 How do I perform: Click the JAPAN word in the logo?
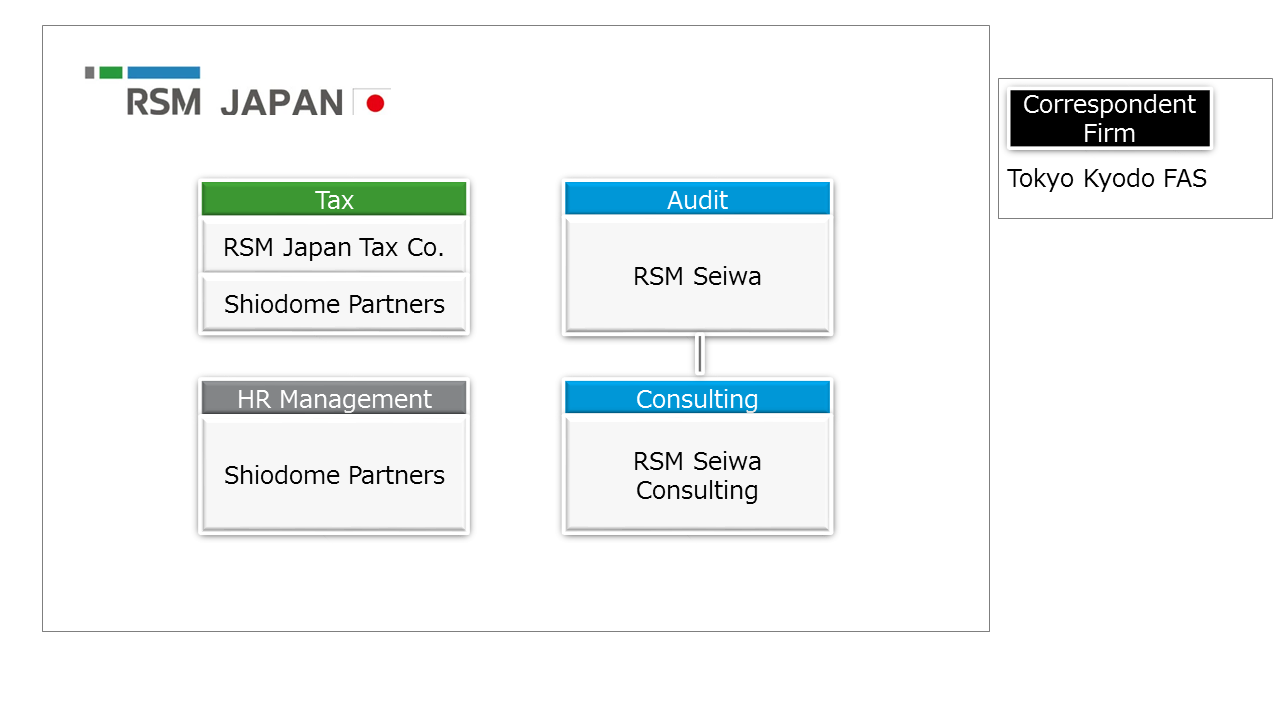(282, 102)
